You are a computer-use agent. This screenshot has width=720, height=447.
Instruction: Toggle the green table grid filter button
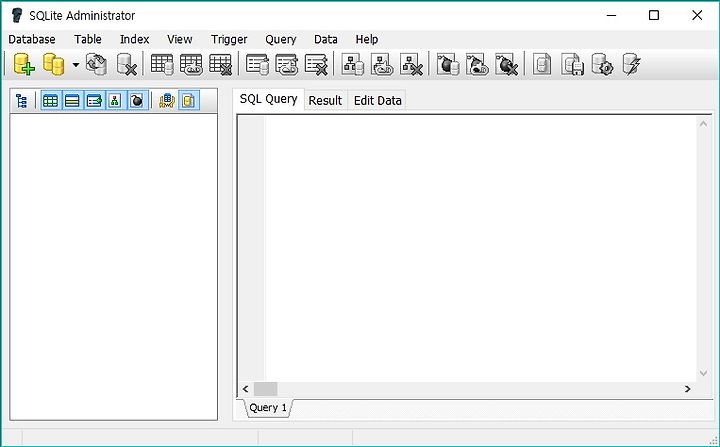51,101
